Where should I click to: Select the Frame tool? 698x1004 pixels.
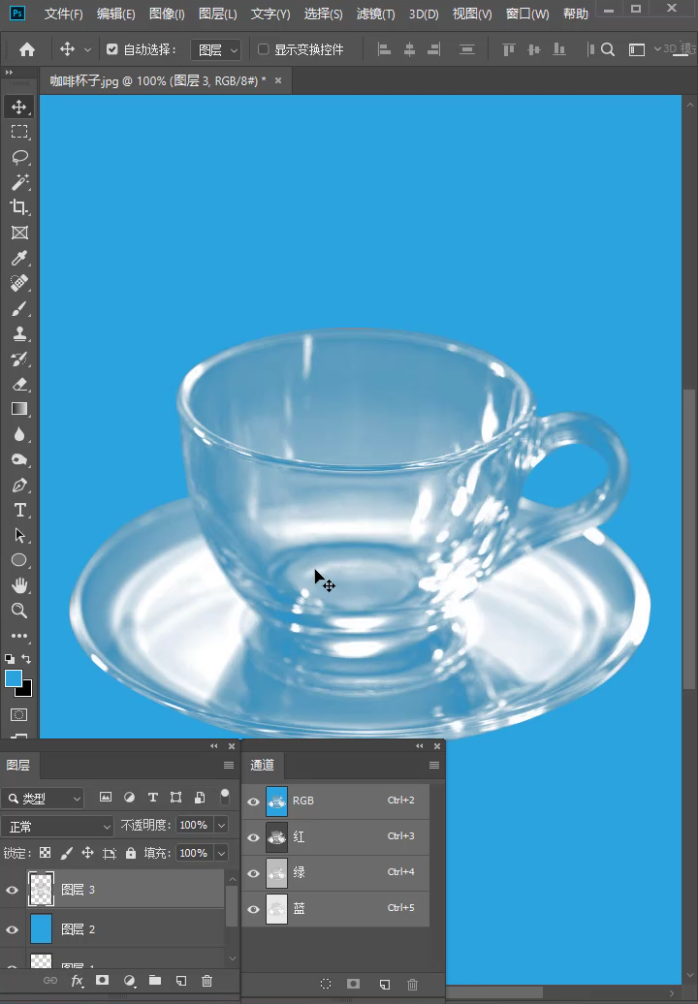pos(19,233)
